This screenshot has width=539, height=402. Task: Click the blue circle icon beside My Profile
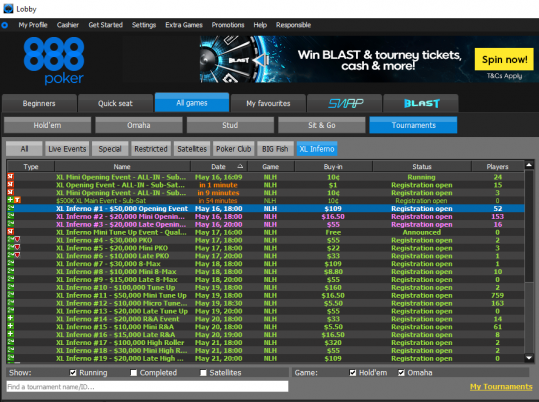(x=4, y=25)
